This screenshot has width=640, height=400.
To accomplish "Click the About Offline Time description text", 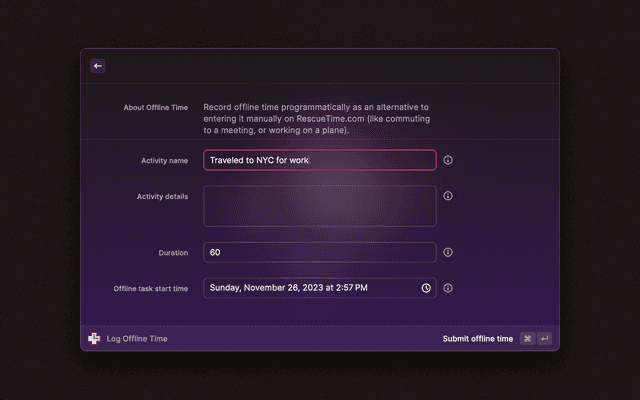I will pyautogui.click(x=316, y=118).
